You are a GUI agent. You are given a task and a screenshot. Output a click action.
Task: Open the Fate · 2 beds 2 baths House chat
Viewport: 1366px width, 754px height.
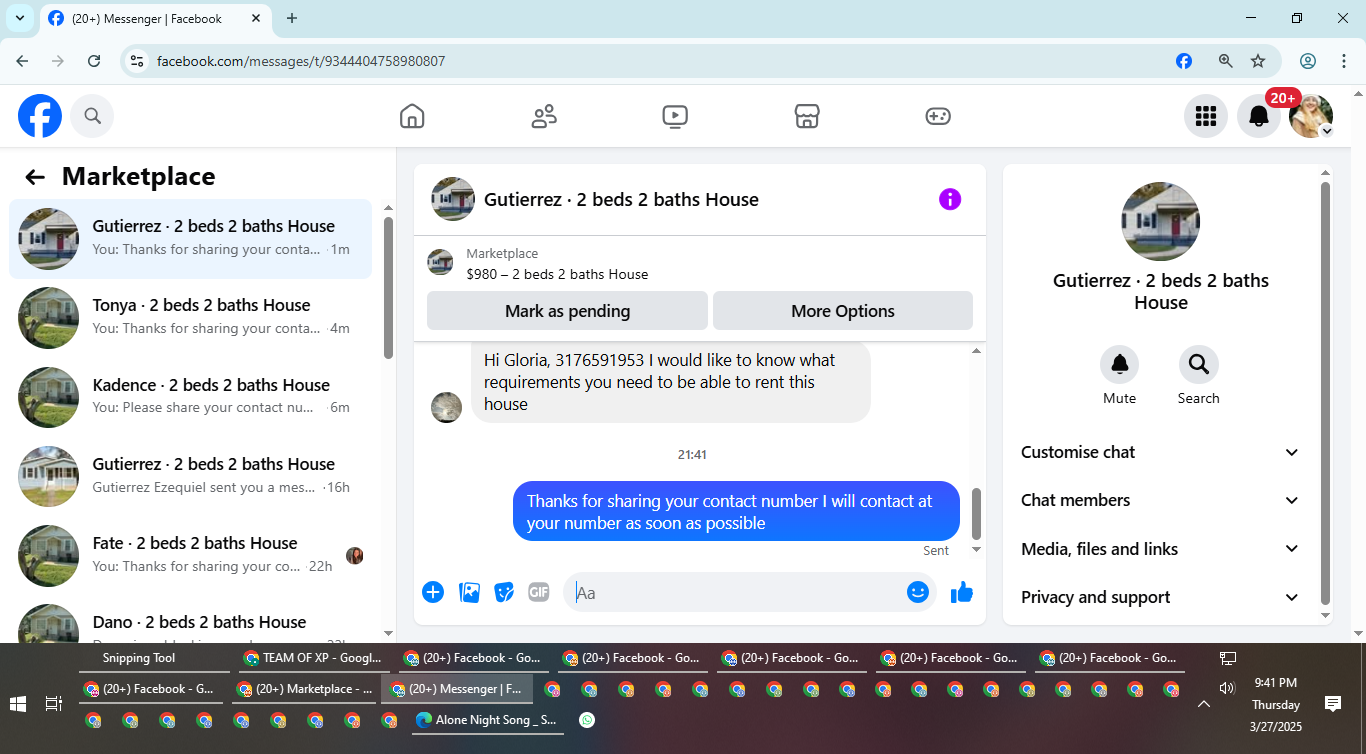tap(191, 555)
